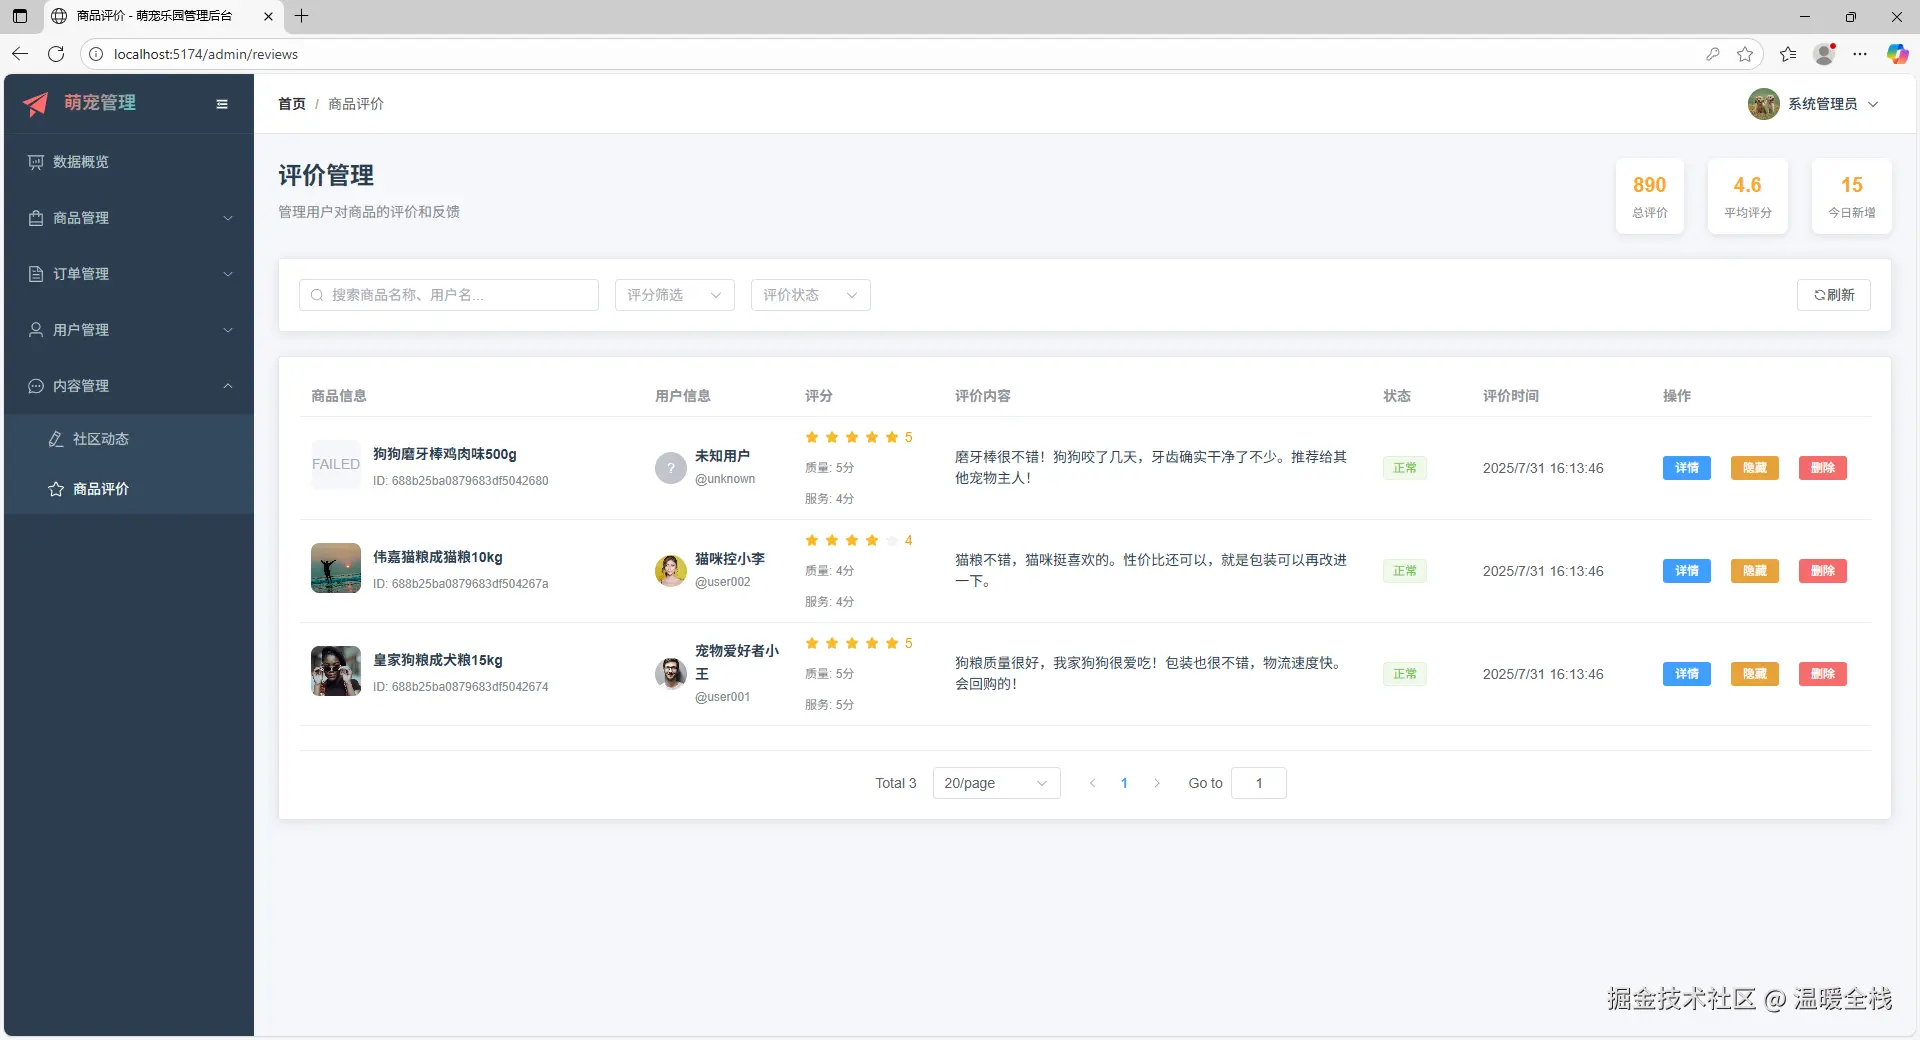Reload the page with browser refresh icon
Screen dimensions: 1920x1040
[56, 54]
